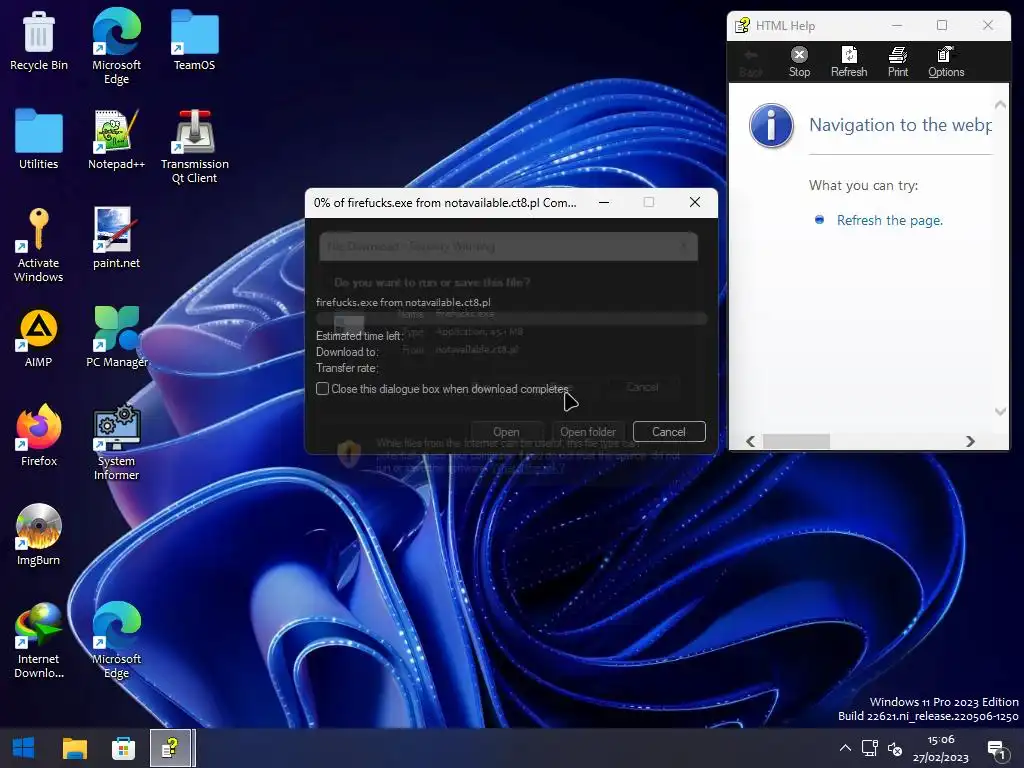This screenshot has width=1024, height=768.
Task: Click the blue information icon in HTML Help
Action: 771,125
